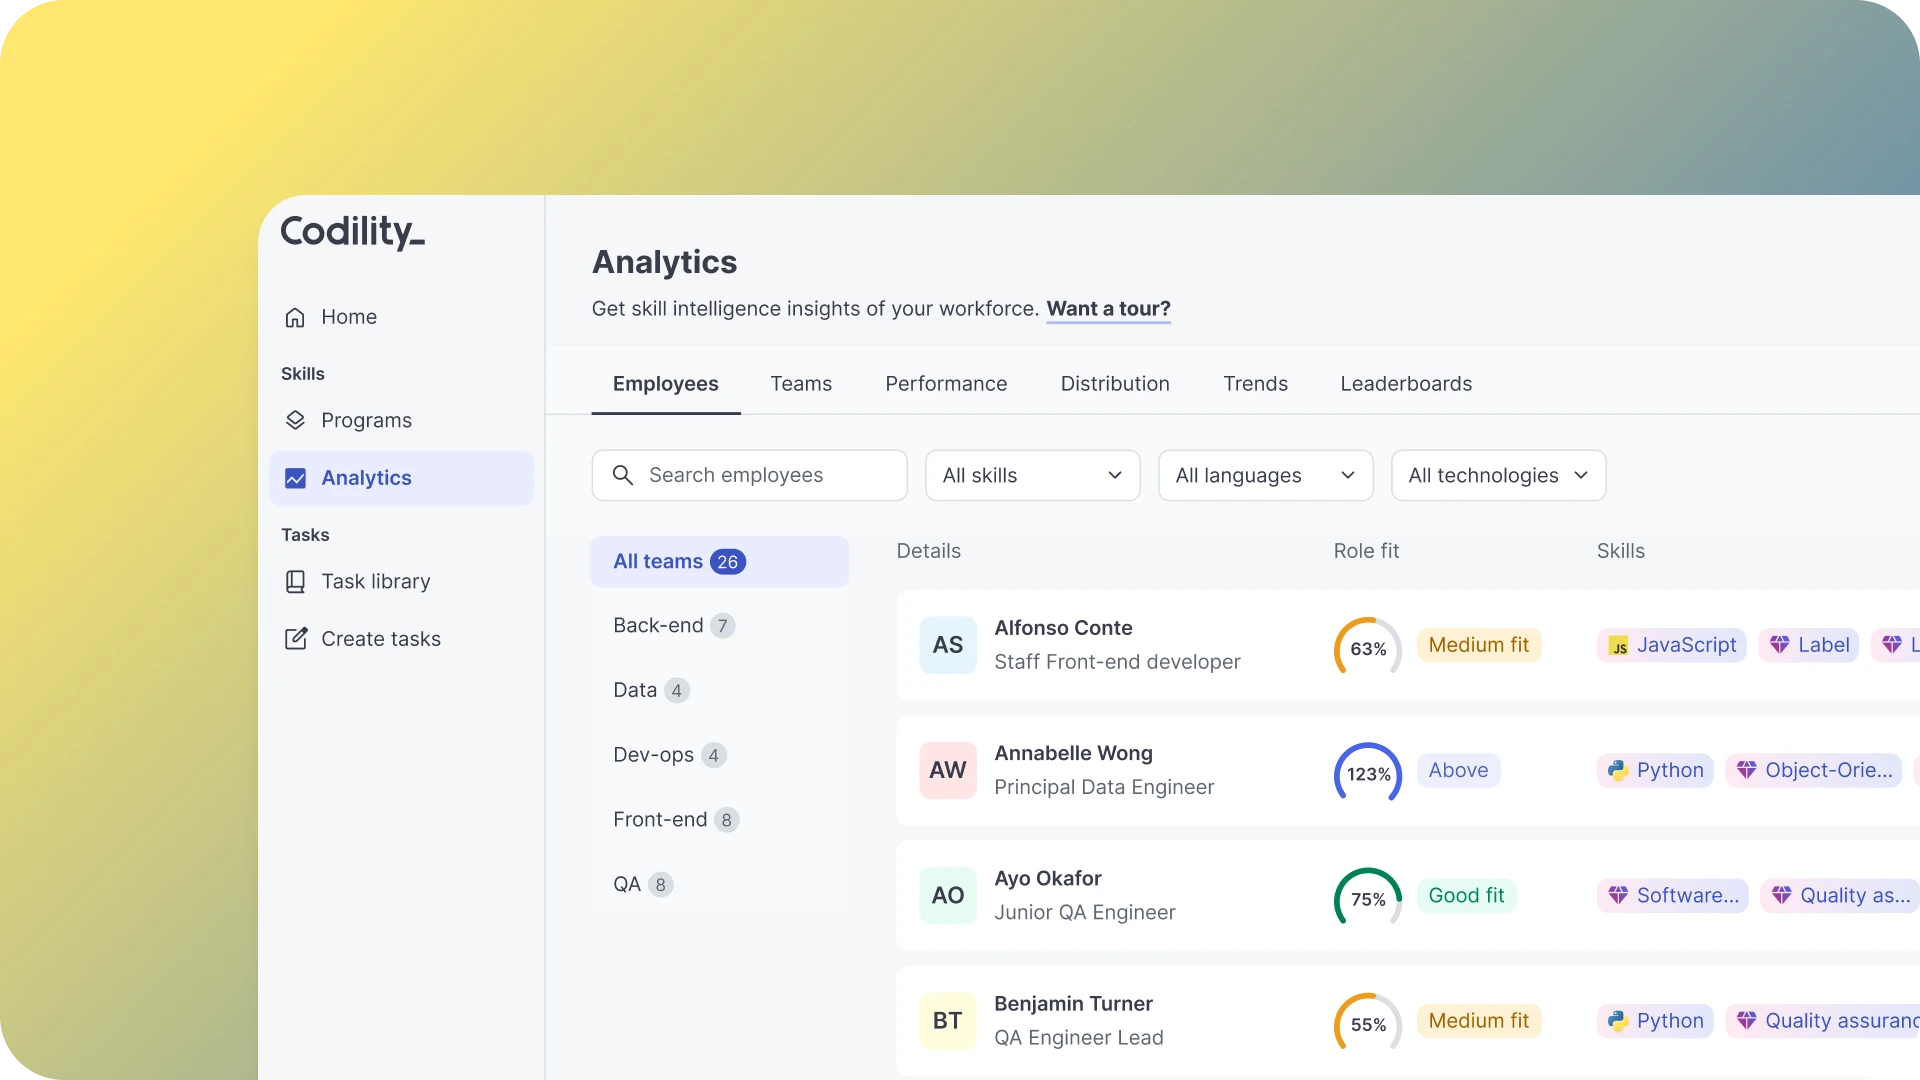Image resolution: width=1920 pixels, height=1080 pixels.
Task: Click Benjamin Turner's Python skill tag
Action: 1655,1020
